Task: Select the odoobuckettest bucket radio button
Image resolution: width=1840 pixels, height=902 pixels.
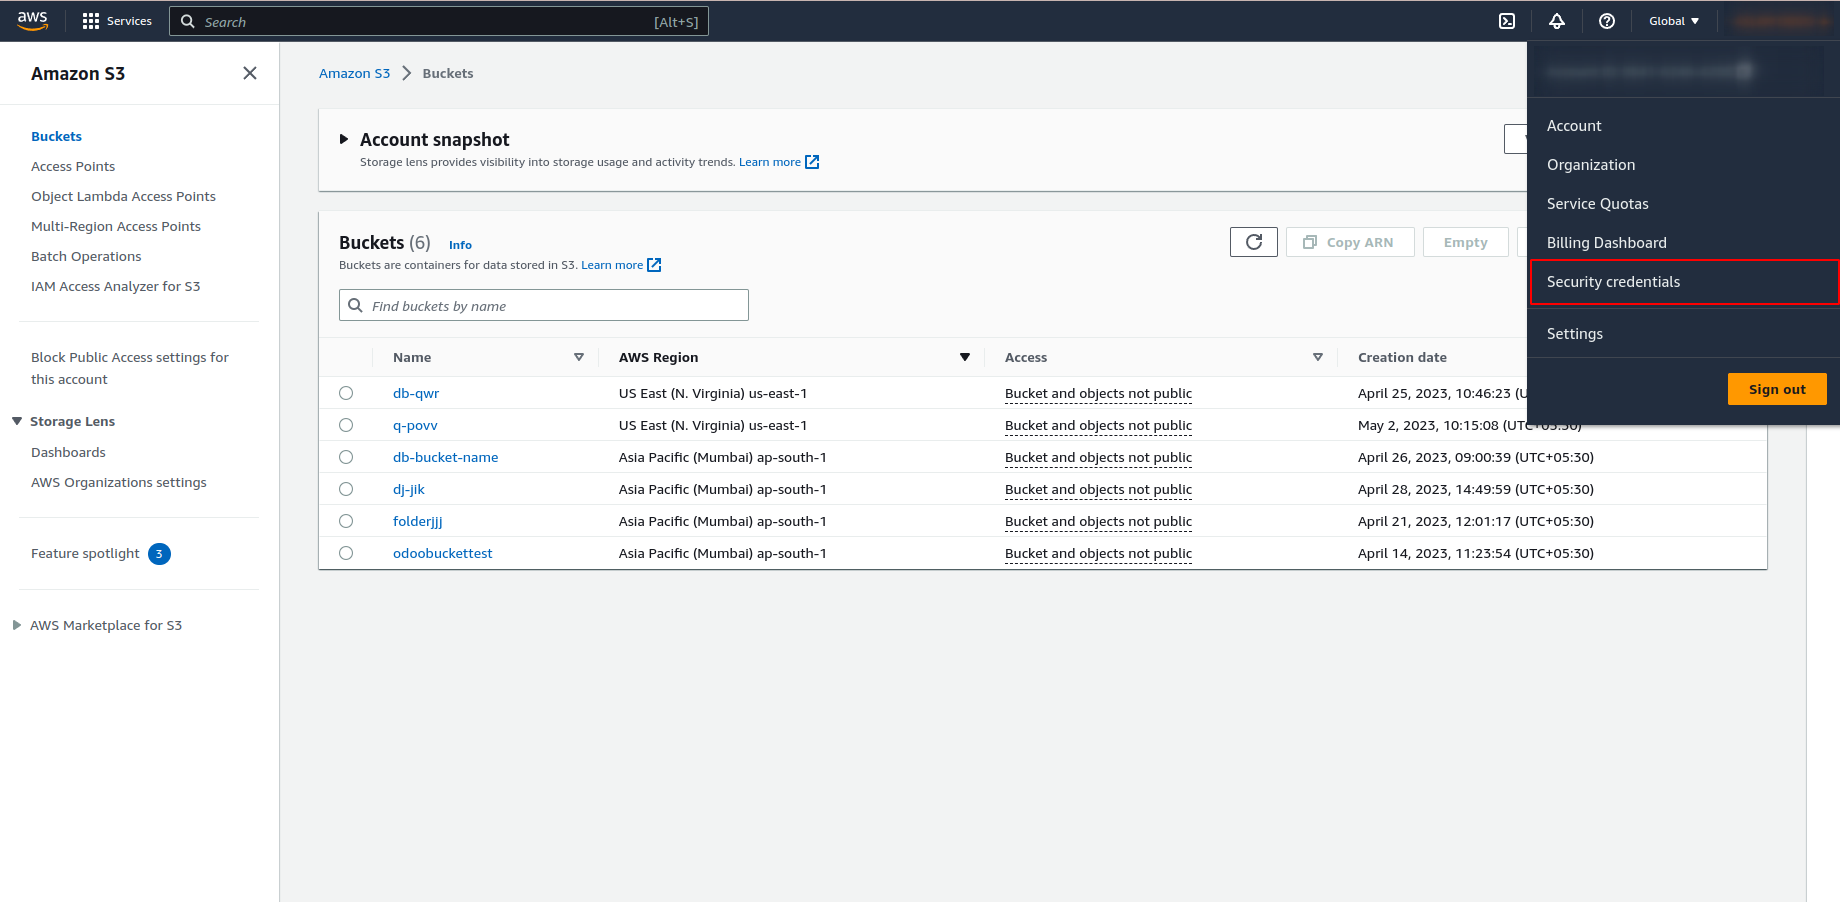Action: pyautogui.click(x=346, y=553)
